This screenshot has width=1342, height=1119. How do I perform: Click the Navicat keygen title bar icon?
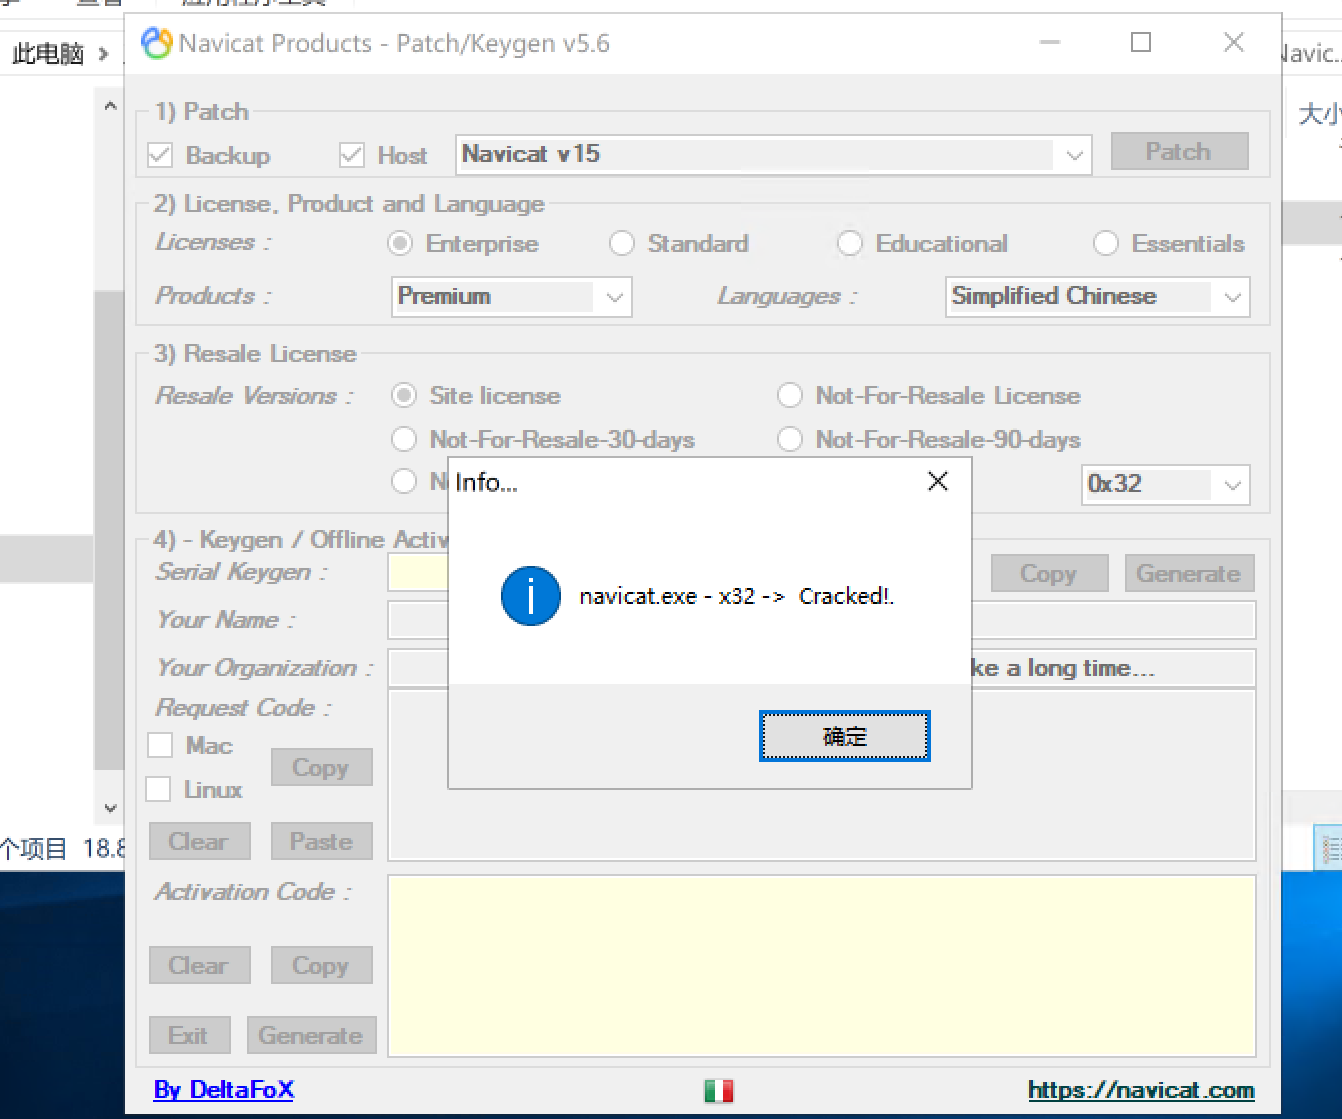(156, 43)
